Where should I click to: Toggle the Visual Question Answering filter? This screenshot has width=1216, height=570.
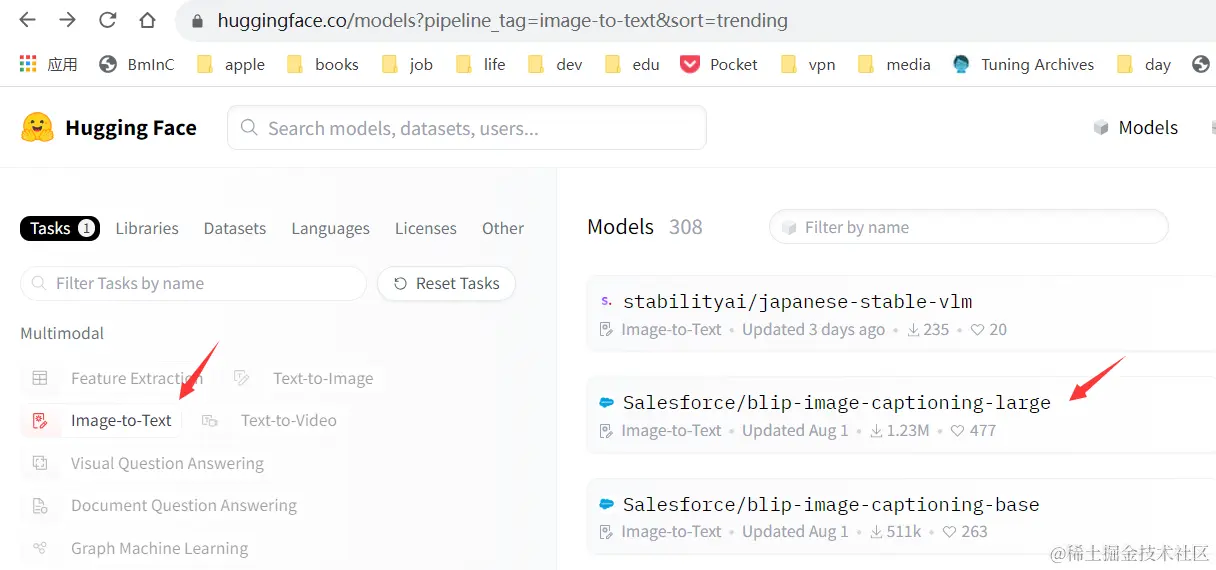pos(148,463)
